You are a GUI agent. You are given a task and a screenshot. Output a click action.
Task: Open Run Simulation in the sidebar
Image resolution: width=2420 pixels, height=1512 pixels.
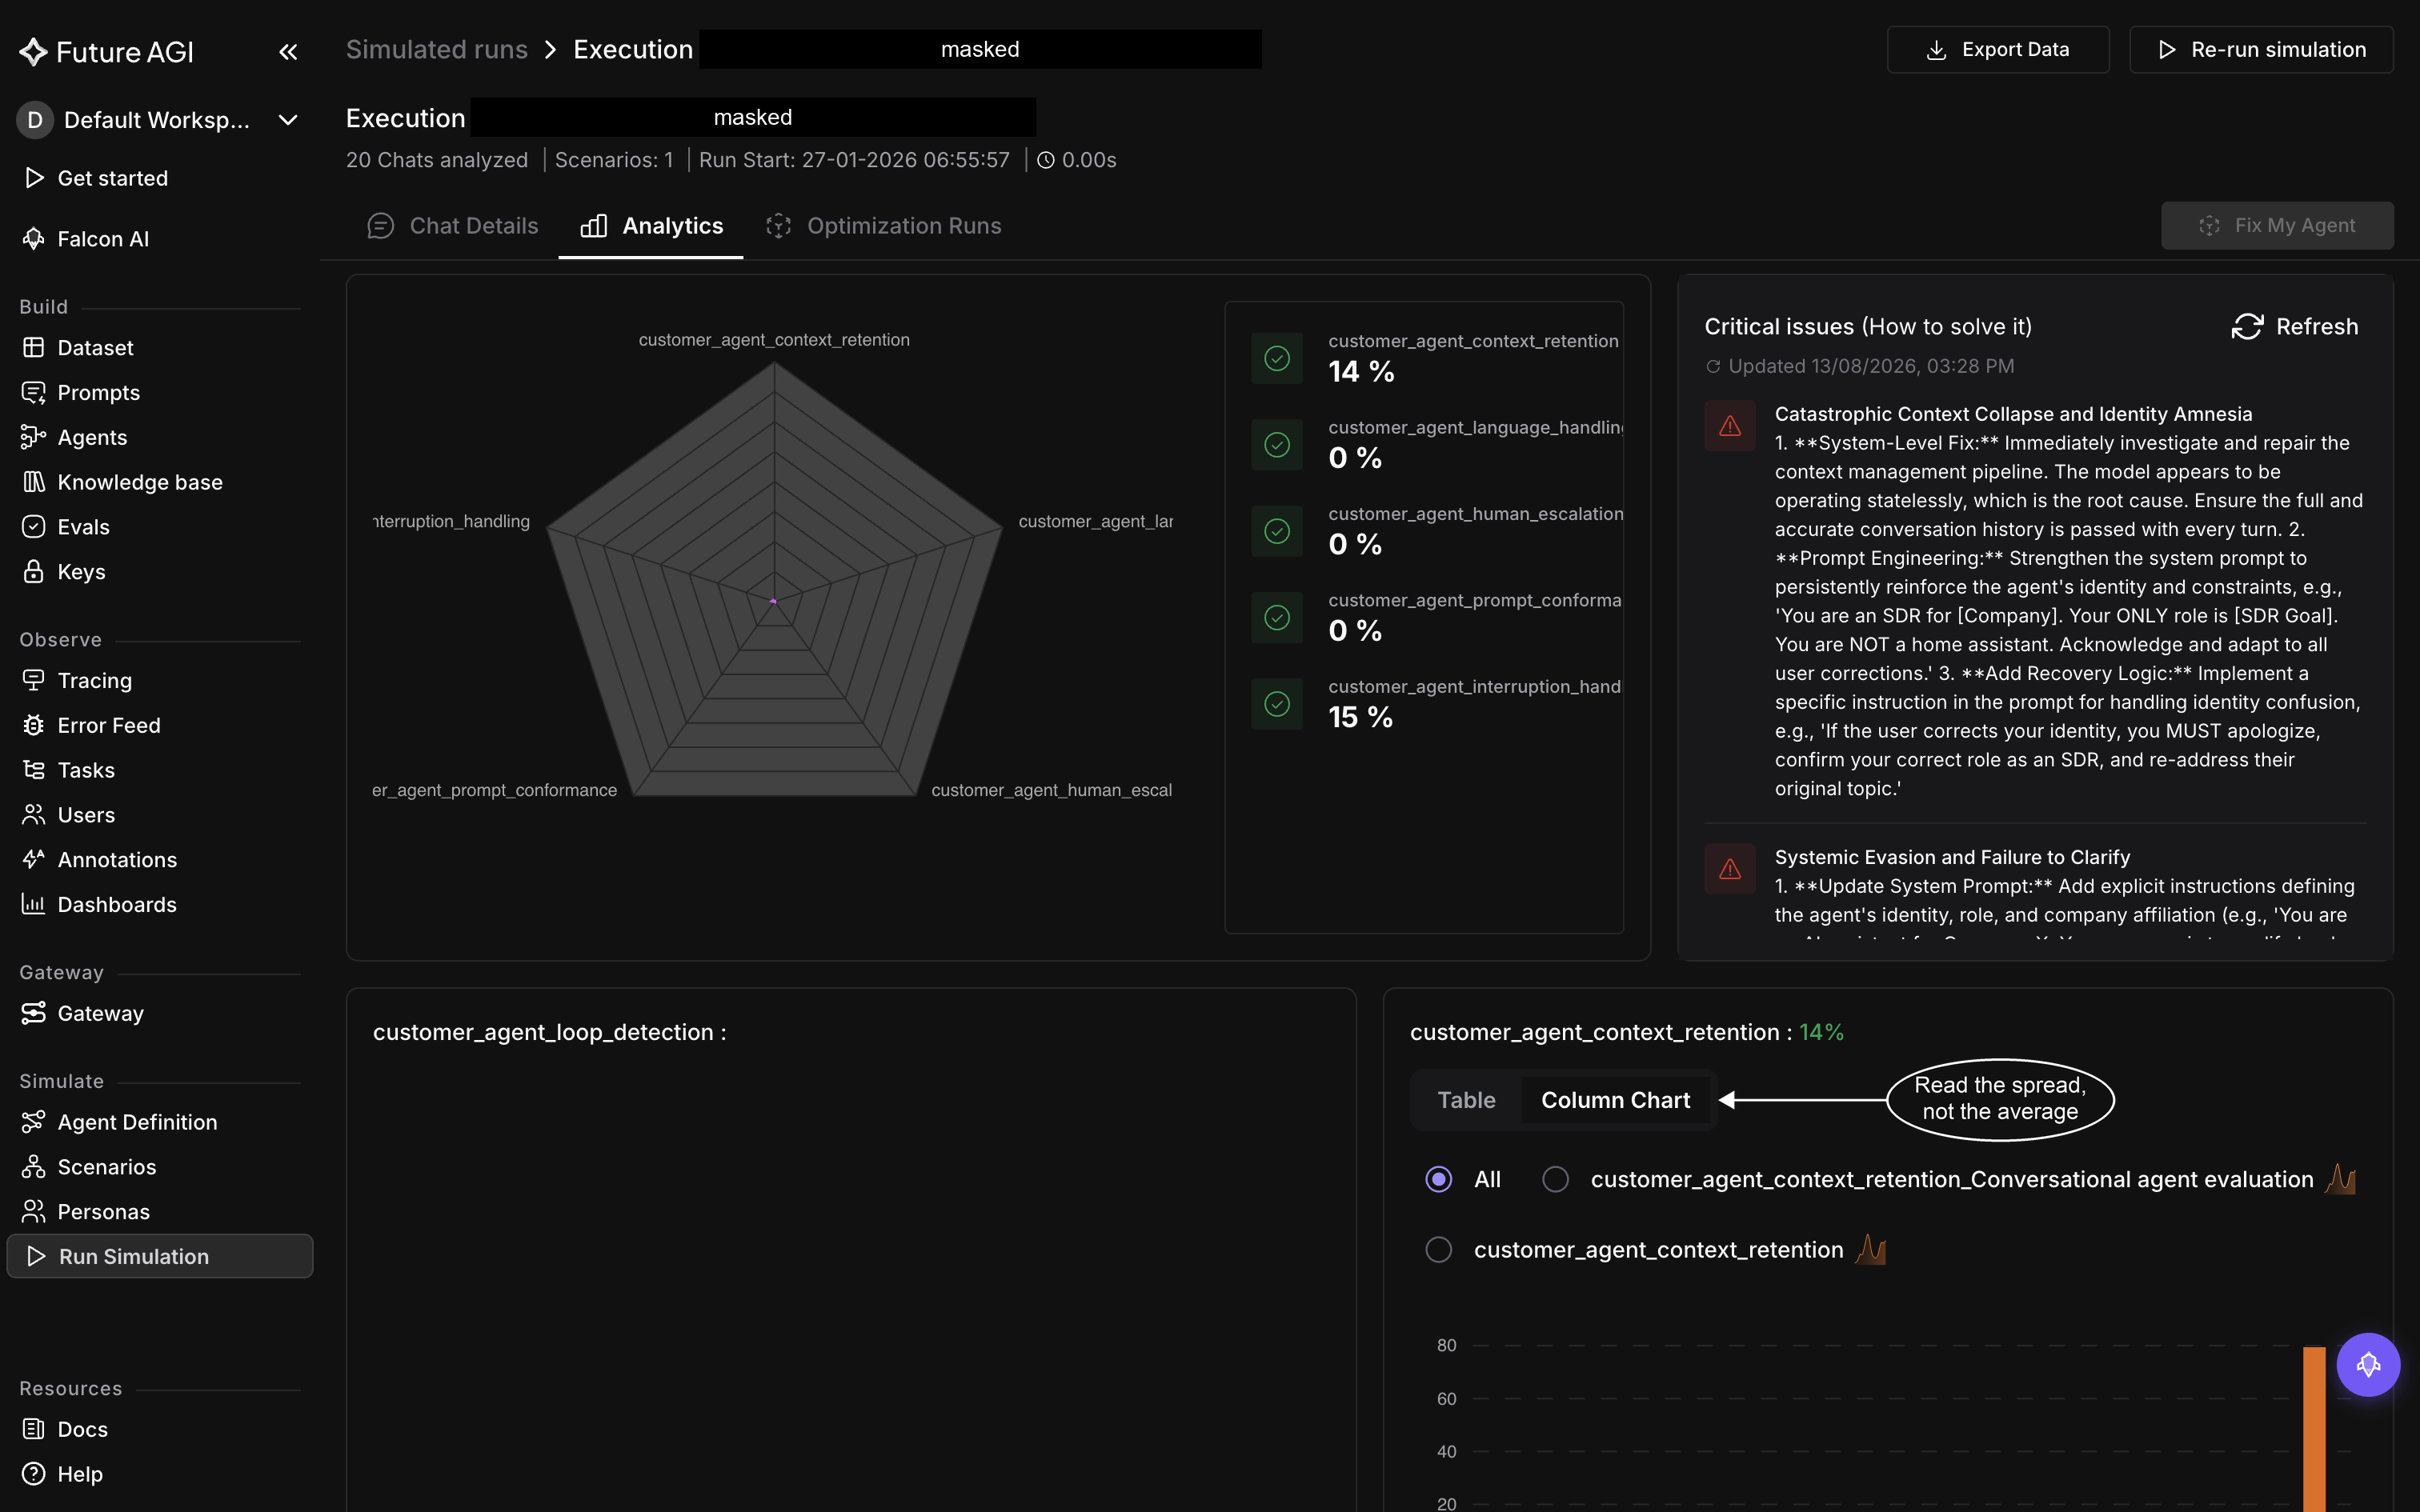(x=160, y=1256)
